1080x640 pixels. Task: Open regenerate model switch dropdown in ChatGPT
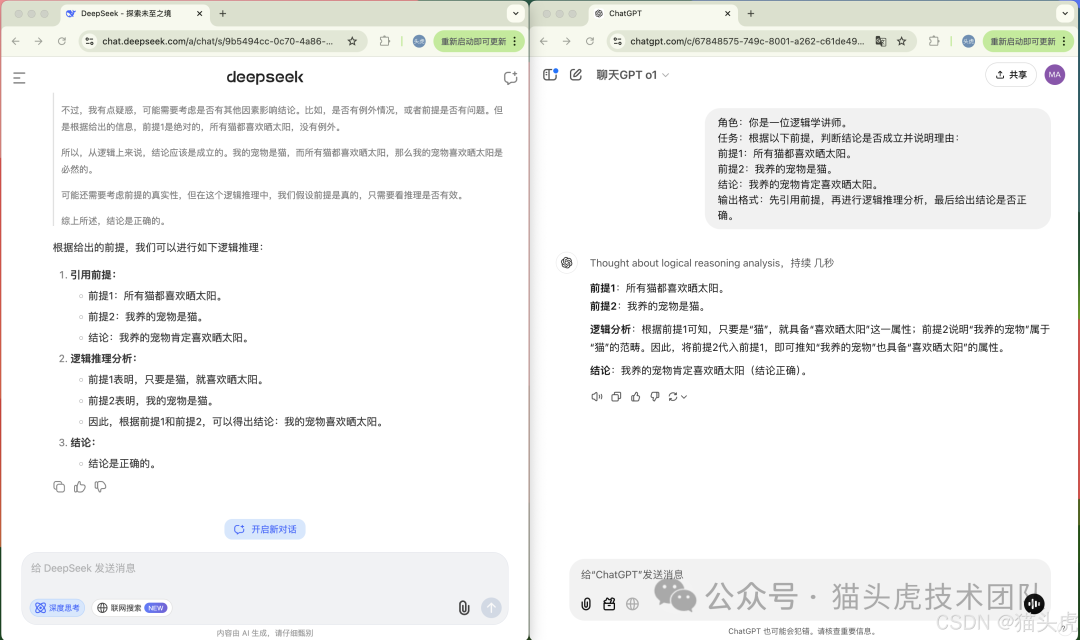tap(677, 397)
